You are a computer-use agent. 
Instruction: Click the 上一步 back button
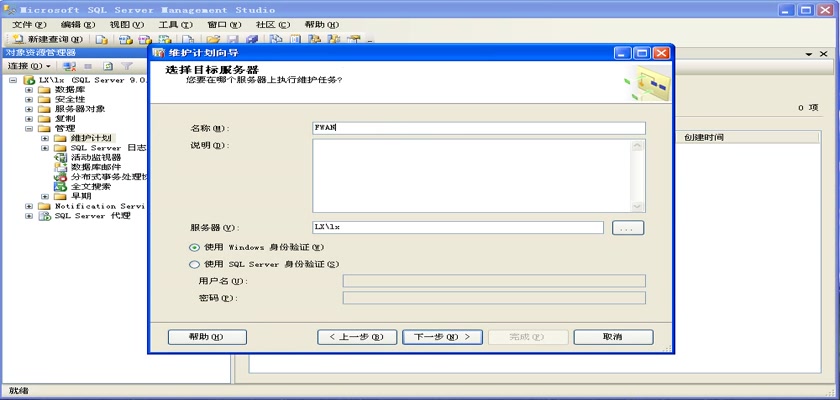pyautogui.click(x=357, y=337)
